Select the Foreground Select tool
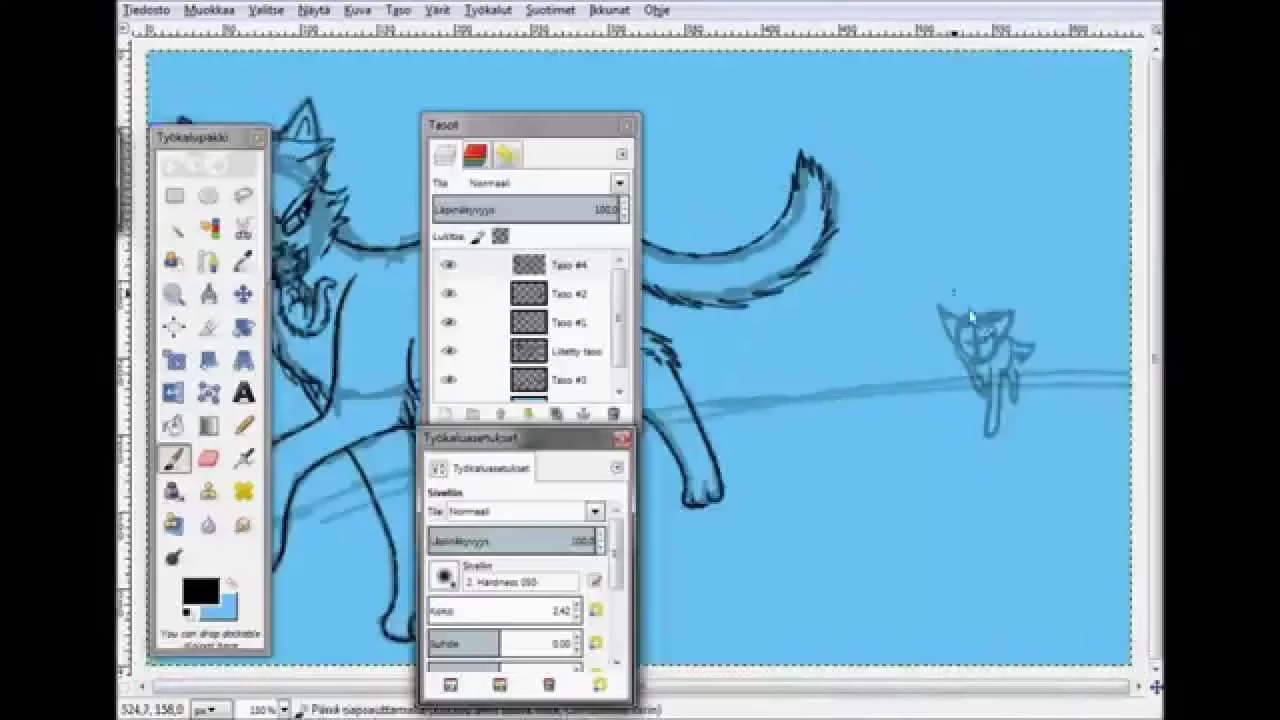Screen dimensions: 1280x720 [x=175, y=262]
